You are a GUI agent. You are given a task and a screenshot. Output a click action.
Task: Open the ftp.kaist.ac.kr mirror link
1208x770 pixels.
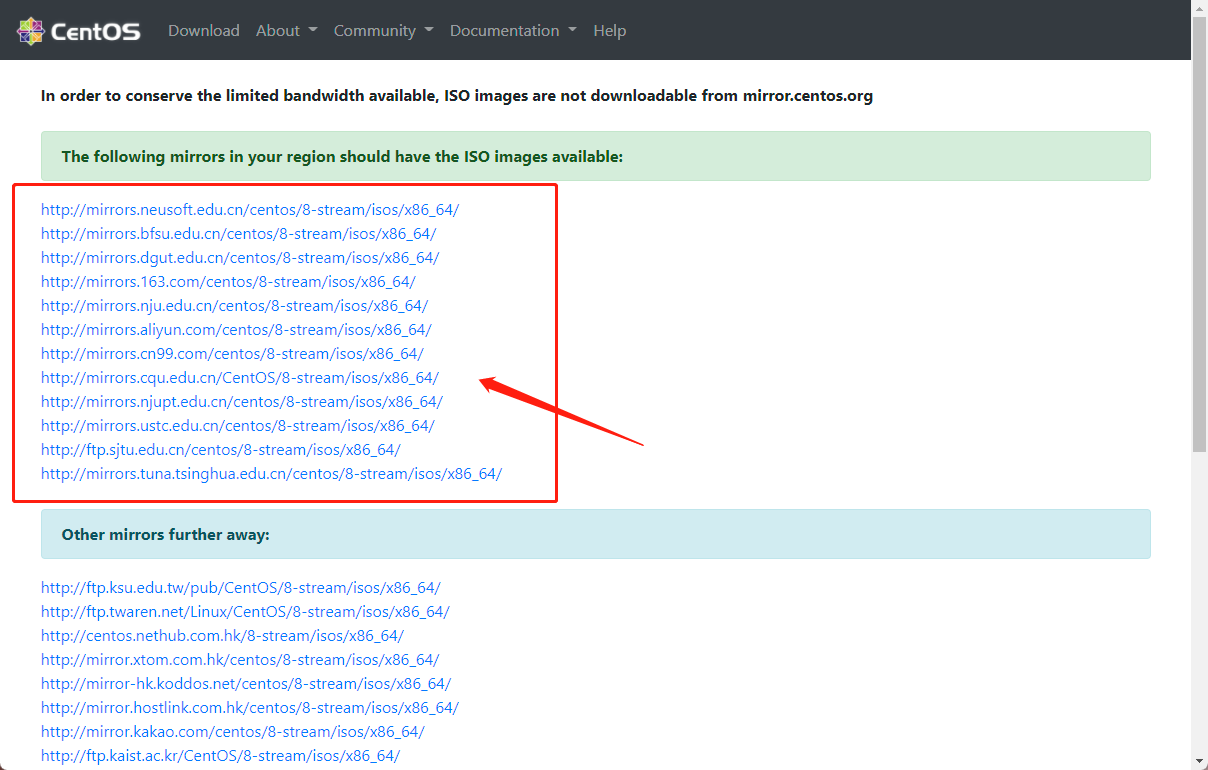click(221, 756)
